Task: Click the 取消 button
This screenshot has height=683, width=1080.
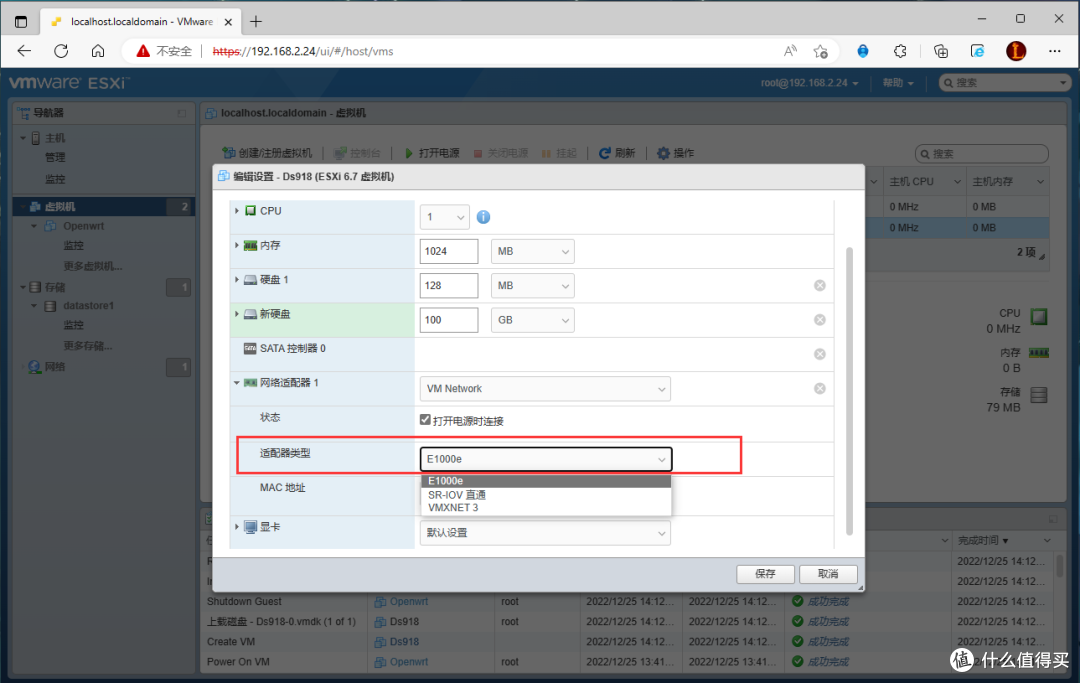Action: pos(828,574)
